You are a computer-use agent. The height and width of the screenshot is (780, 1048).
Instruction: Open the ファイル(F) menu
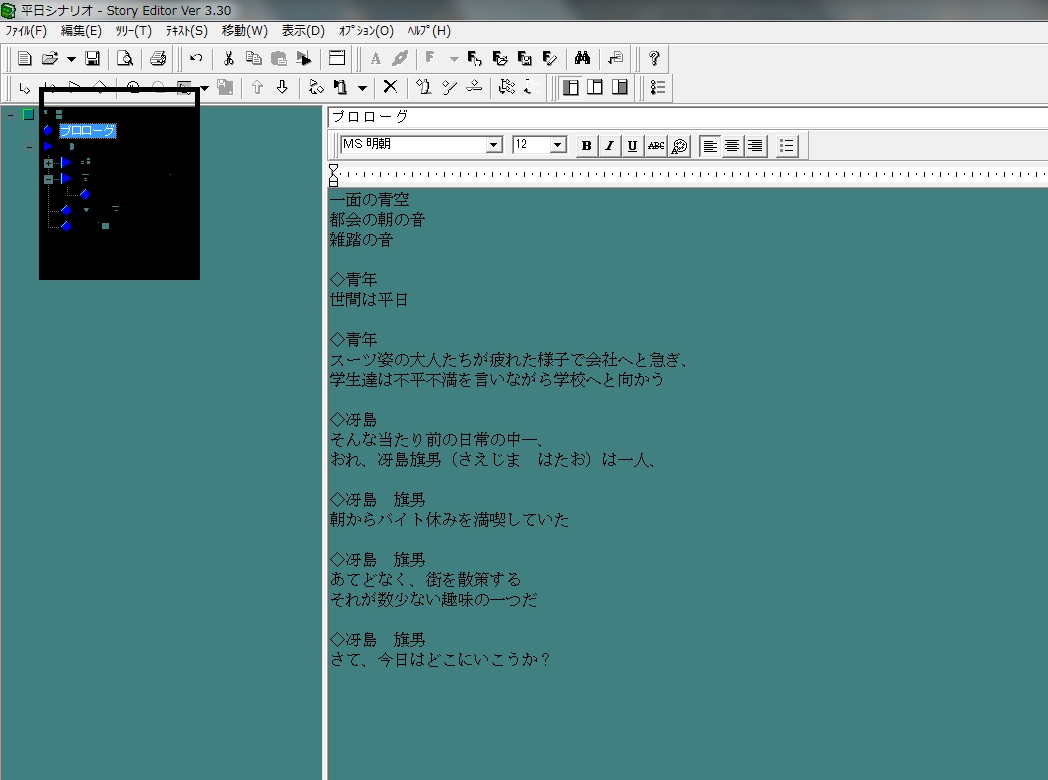tap(26, 31)
